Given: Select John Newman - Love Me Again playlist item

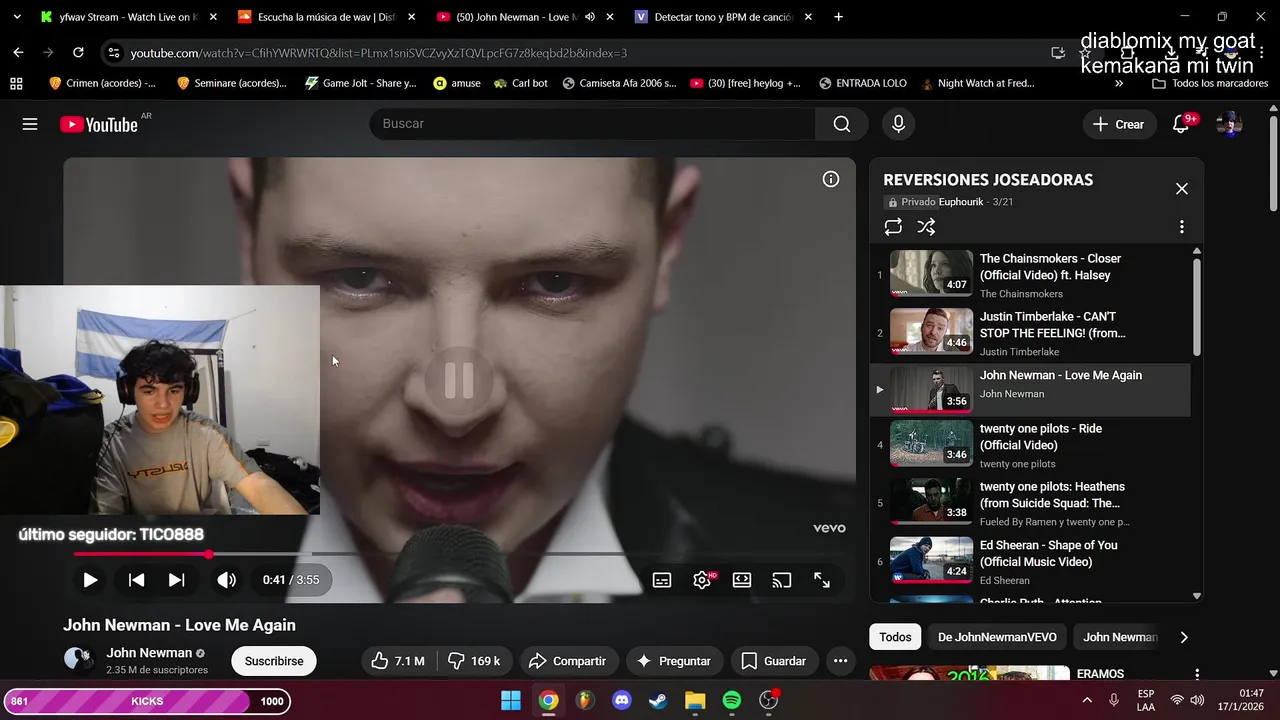Looking at the screenshot, I should click(1030, 390).
